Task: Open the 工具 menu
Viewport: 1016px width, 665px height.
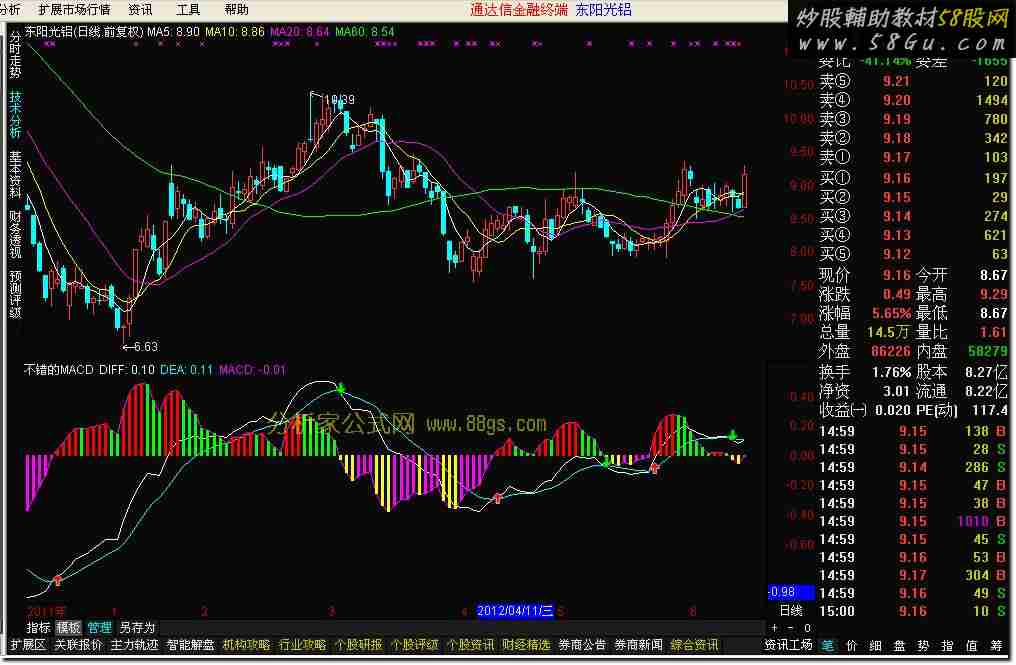Action: tap(188, 10)
